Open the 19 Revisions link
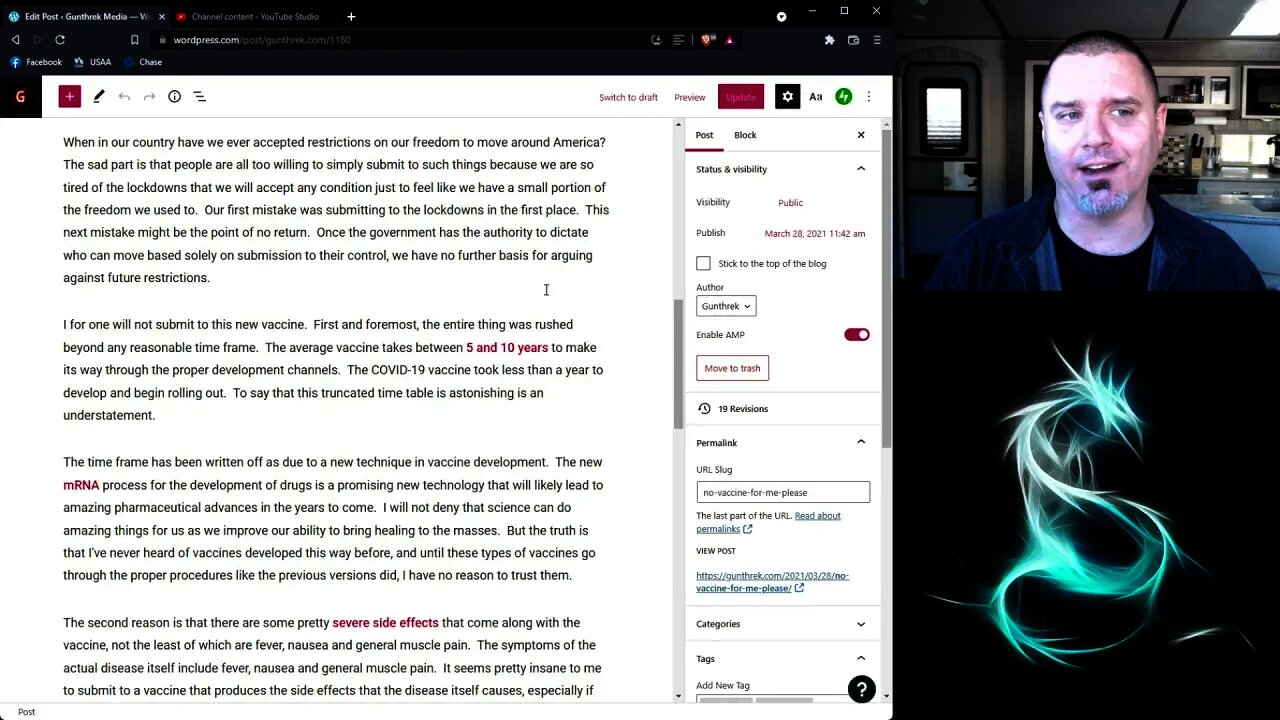 coord(743,409)
